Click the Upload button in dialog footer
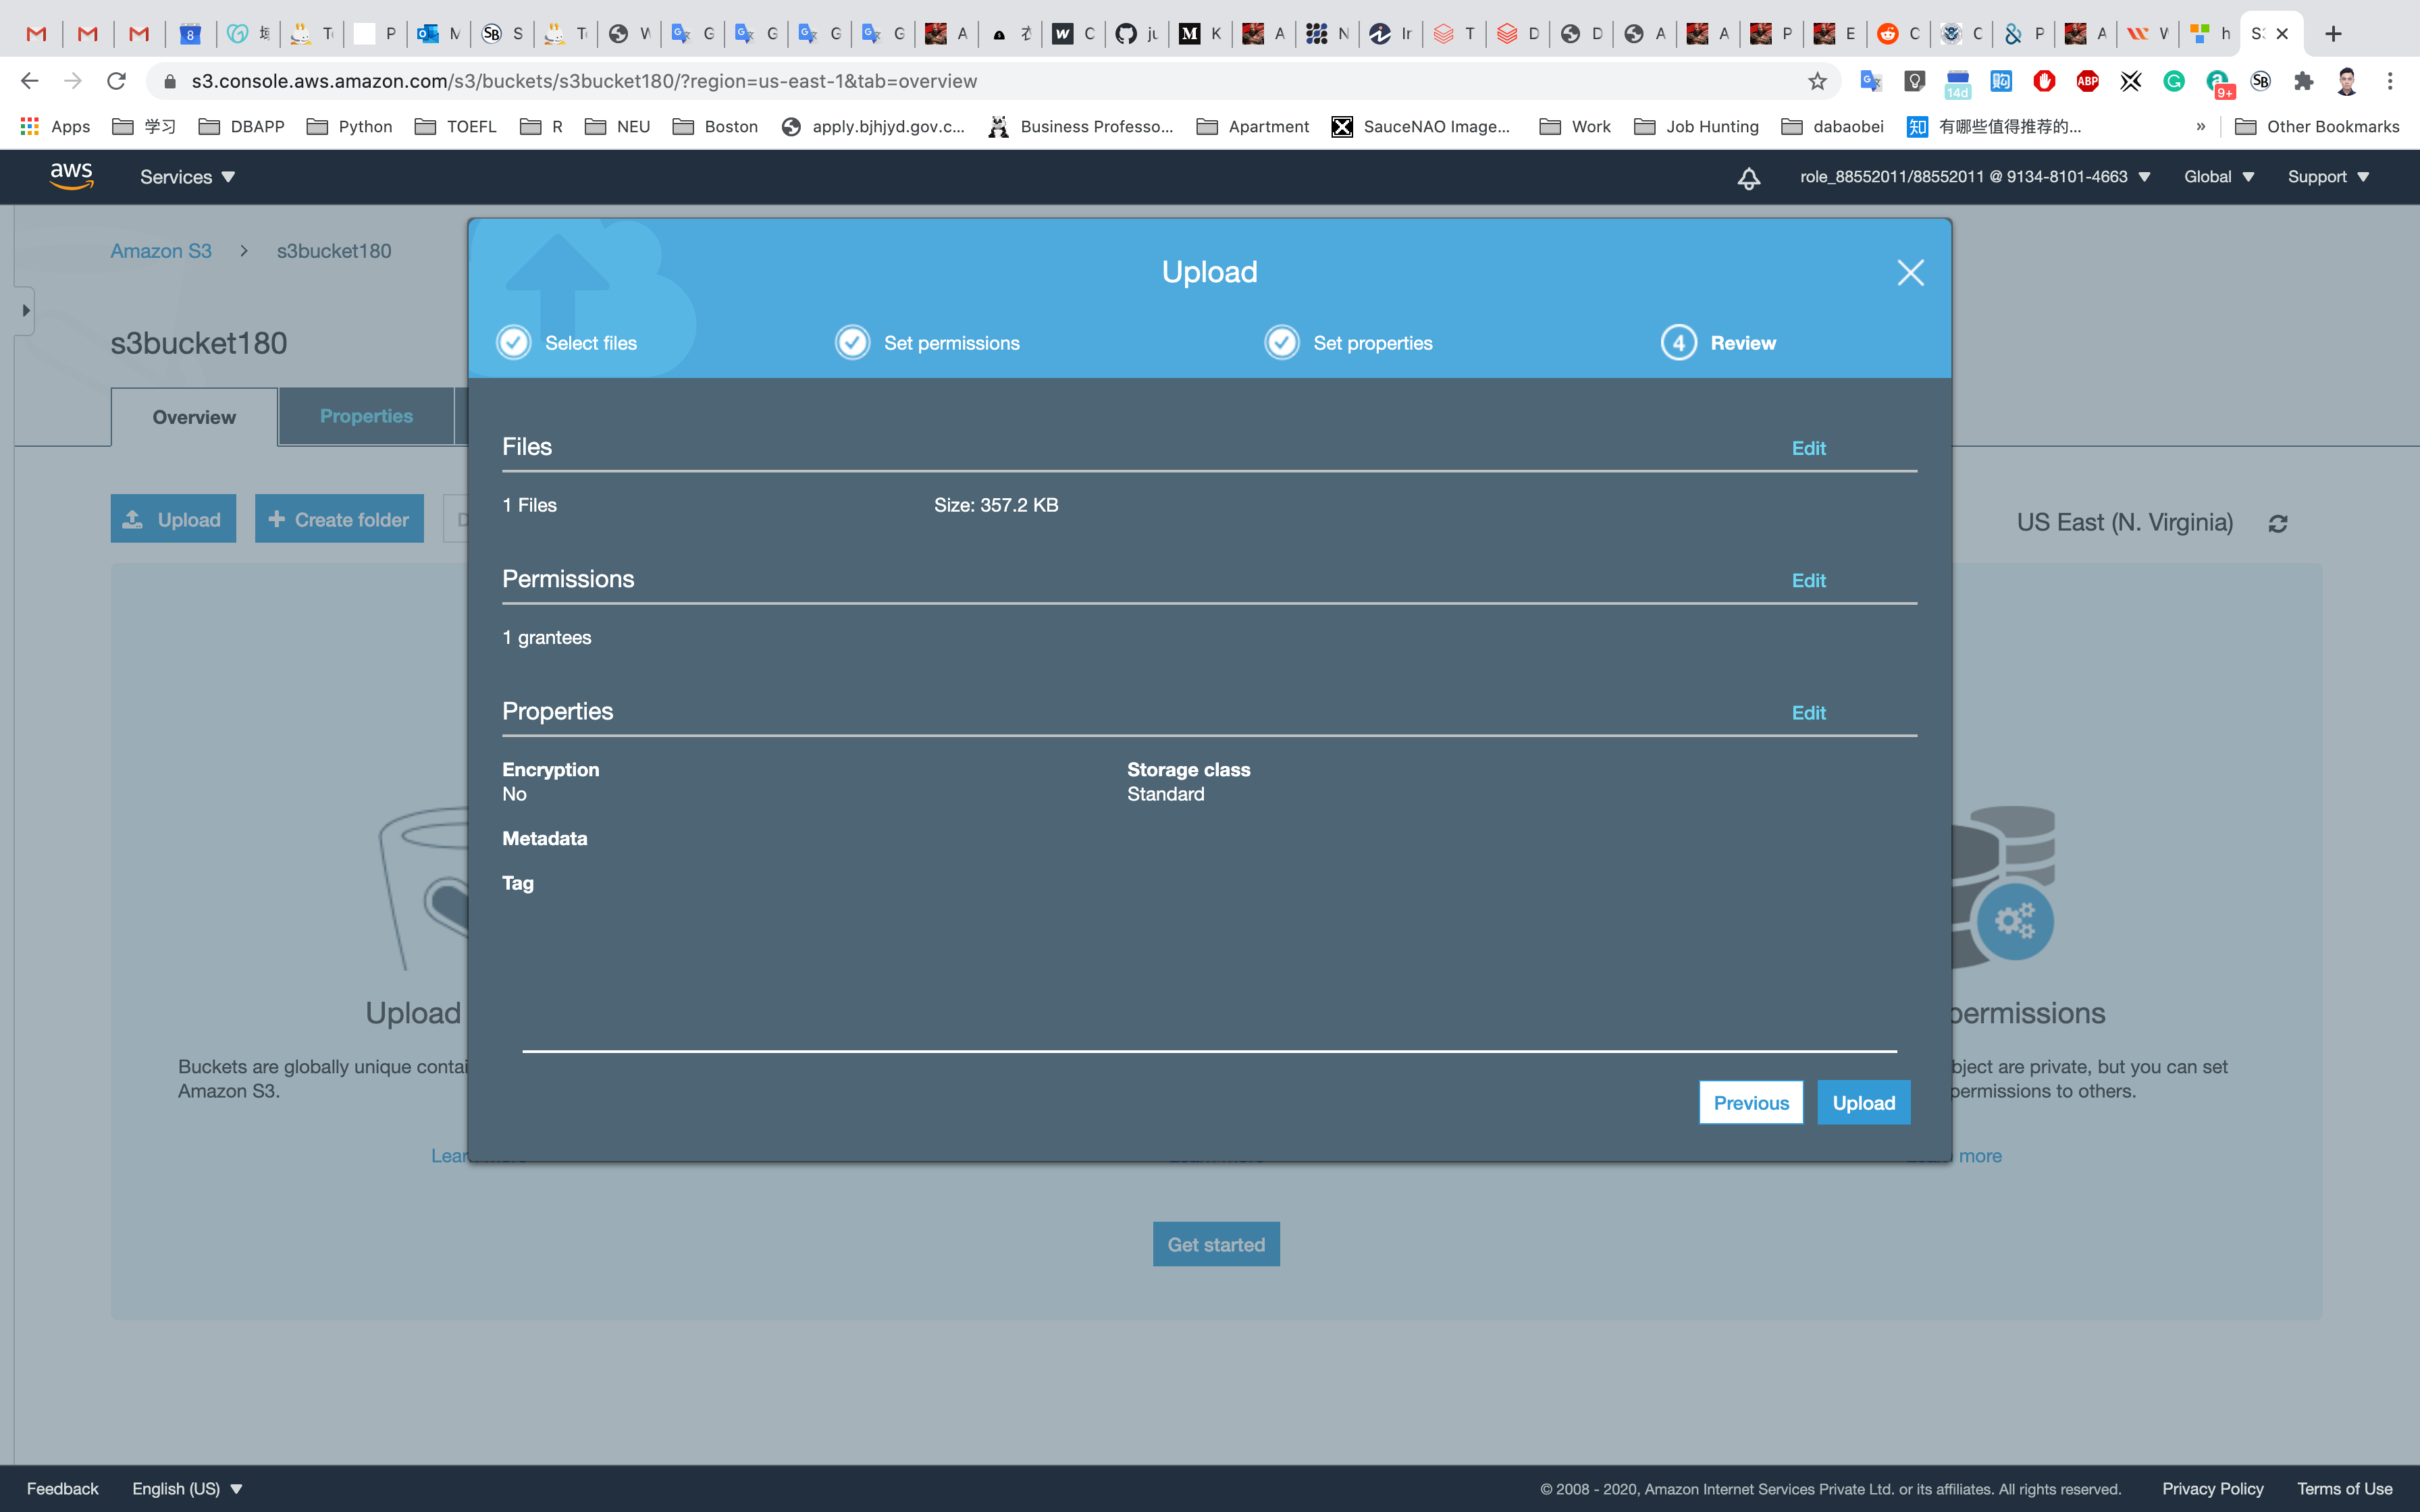This screenshot has width=2420, height=1512. 1863,1102
